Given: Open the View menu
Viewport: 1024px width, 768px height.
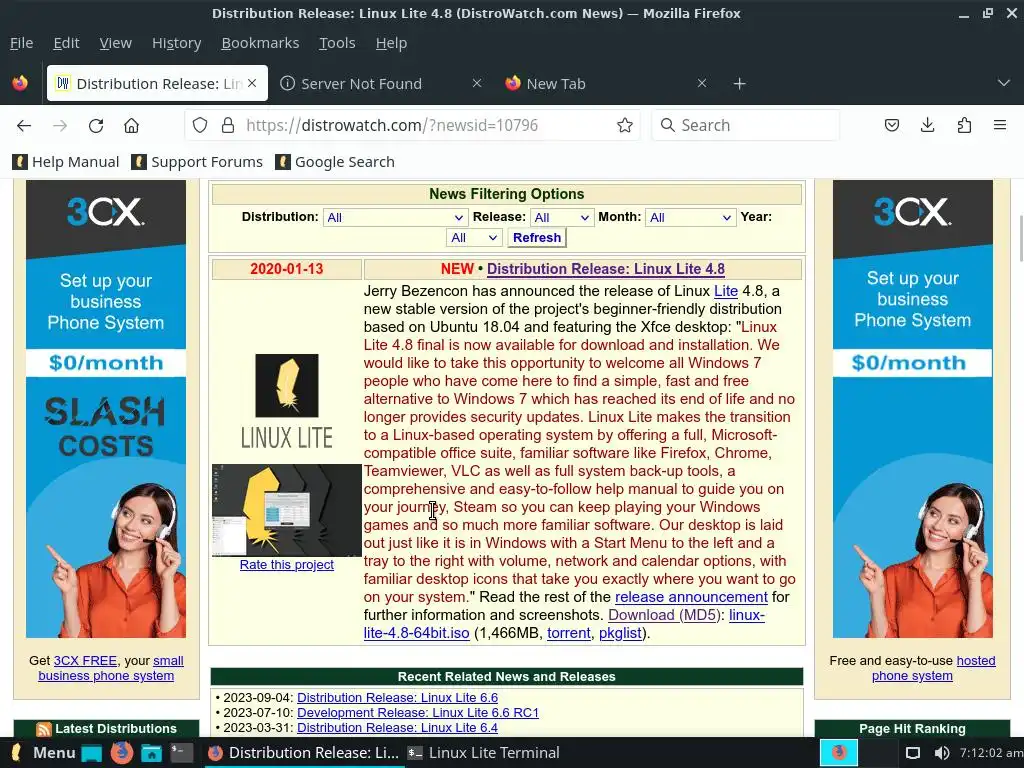Looking at the screenshot, I should point(116,43).
